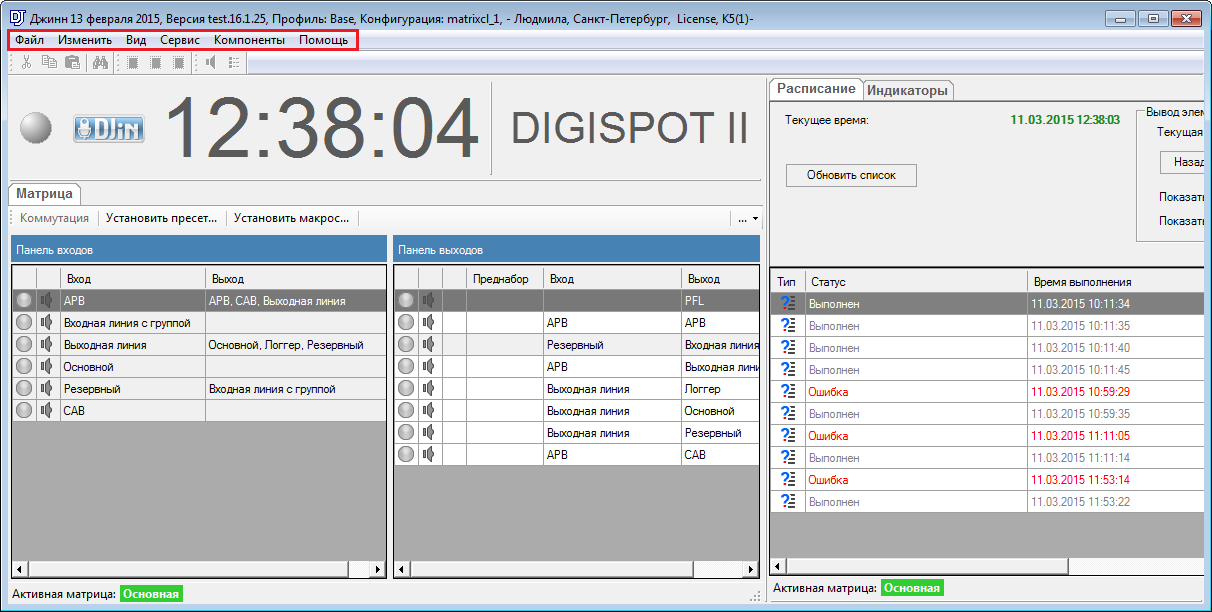Open the Помощь menu

point(324,40)
